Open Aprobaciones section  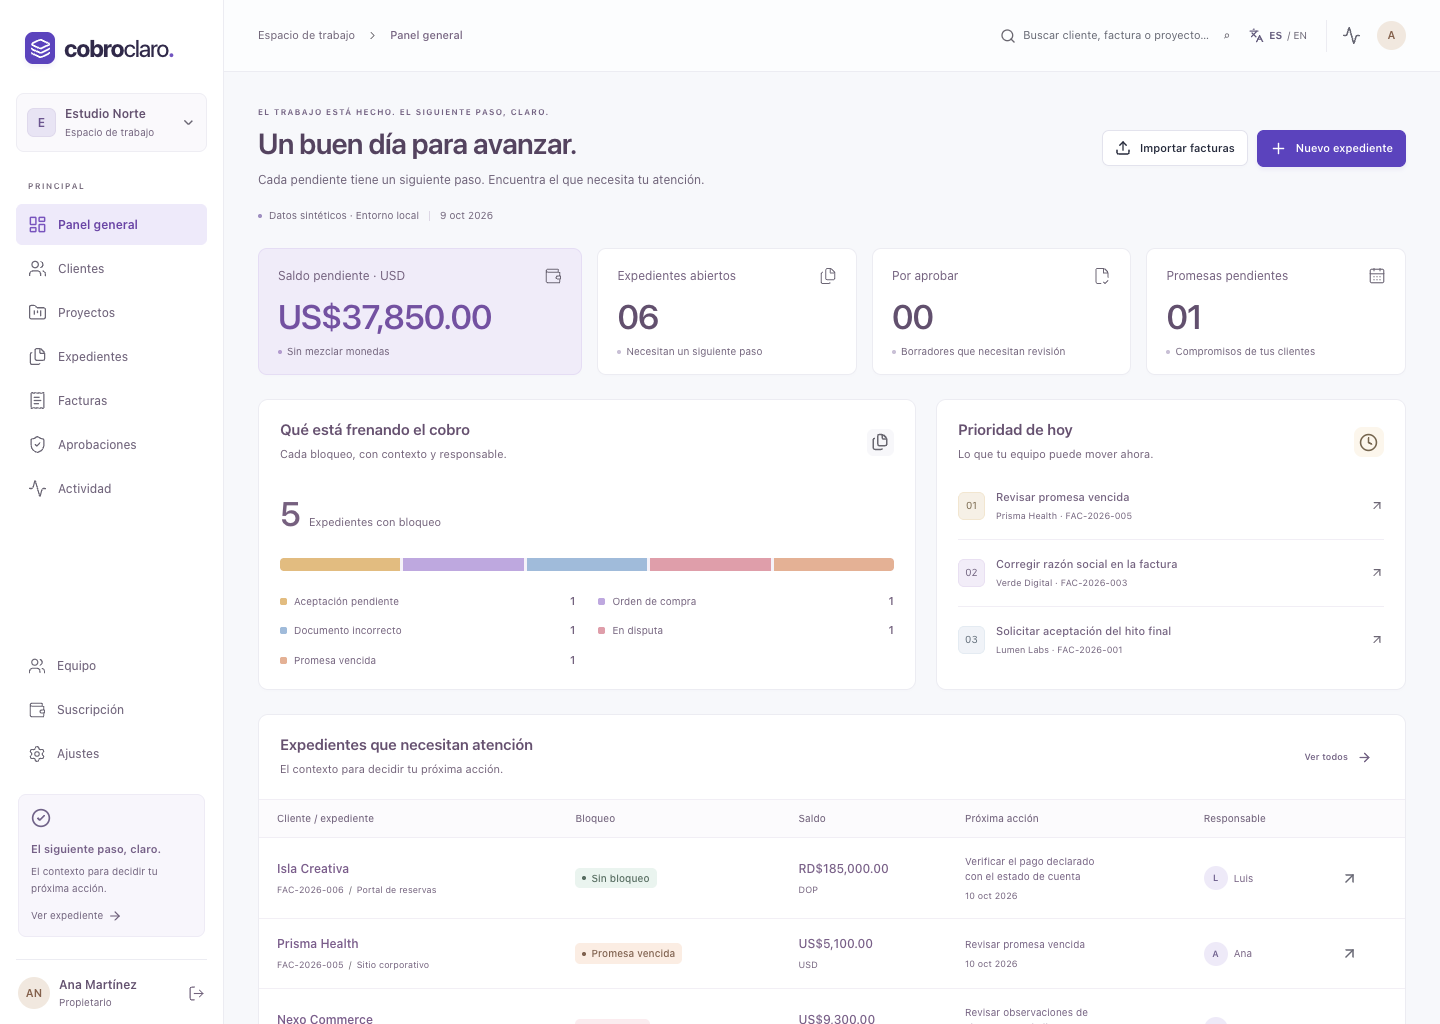click(x=111, y=445)
